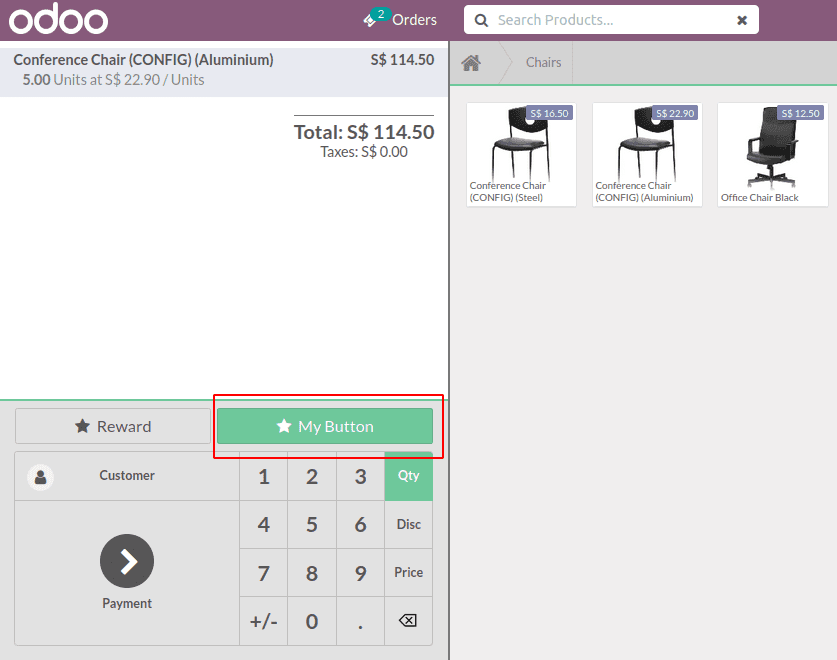
Task: Activate Qty mode on numpad
Action: pos(408,476)
